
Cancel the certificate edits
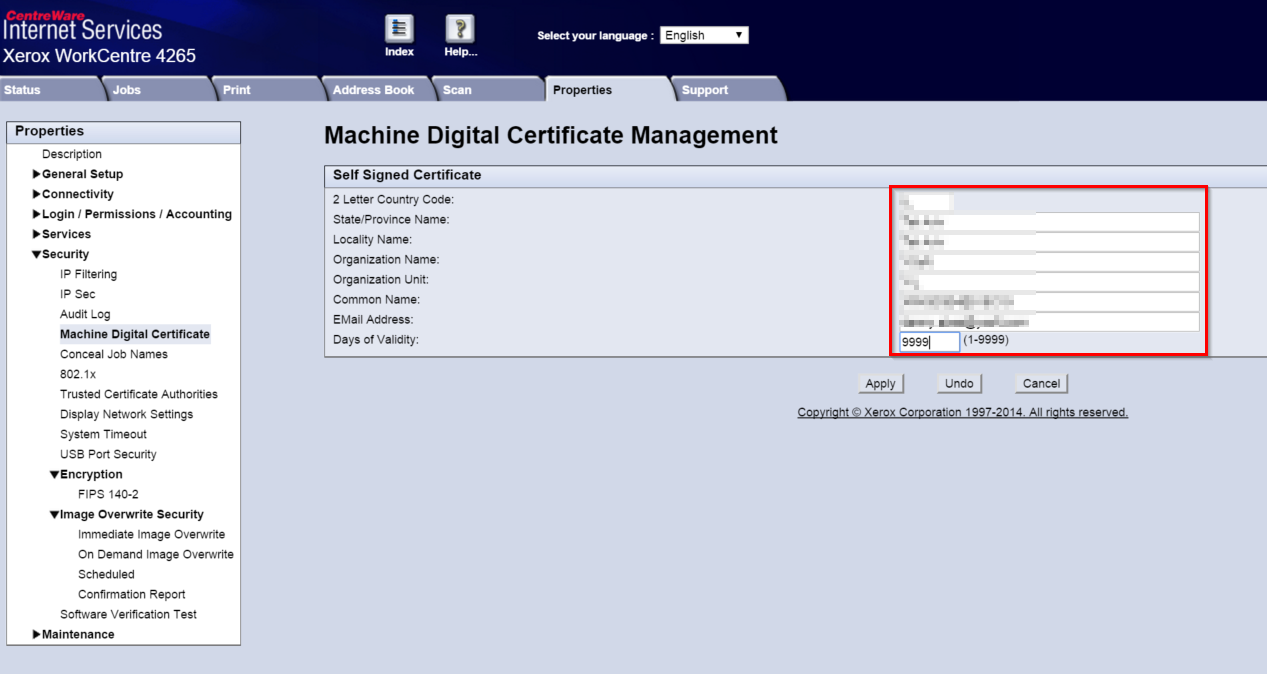tap(1041, 383)
